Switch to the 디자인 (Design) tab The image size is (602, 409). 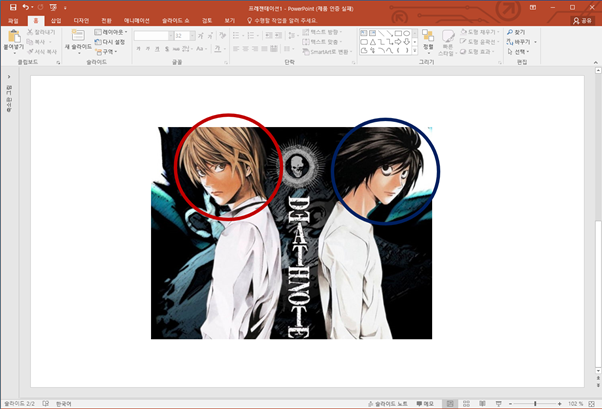pyautogui.click(x=81, y=21)
